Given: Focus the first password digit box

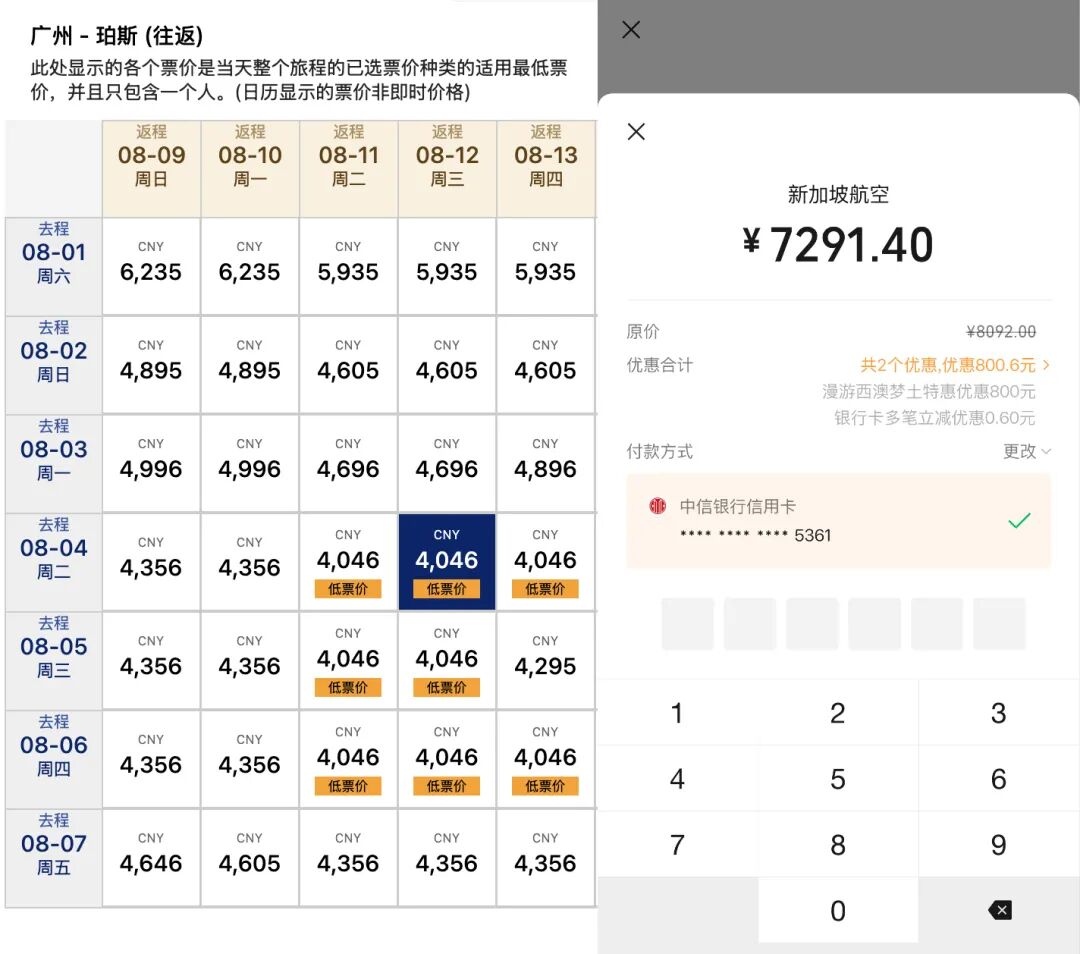Looking at the screenshot, I should pos(687,624).
